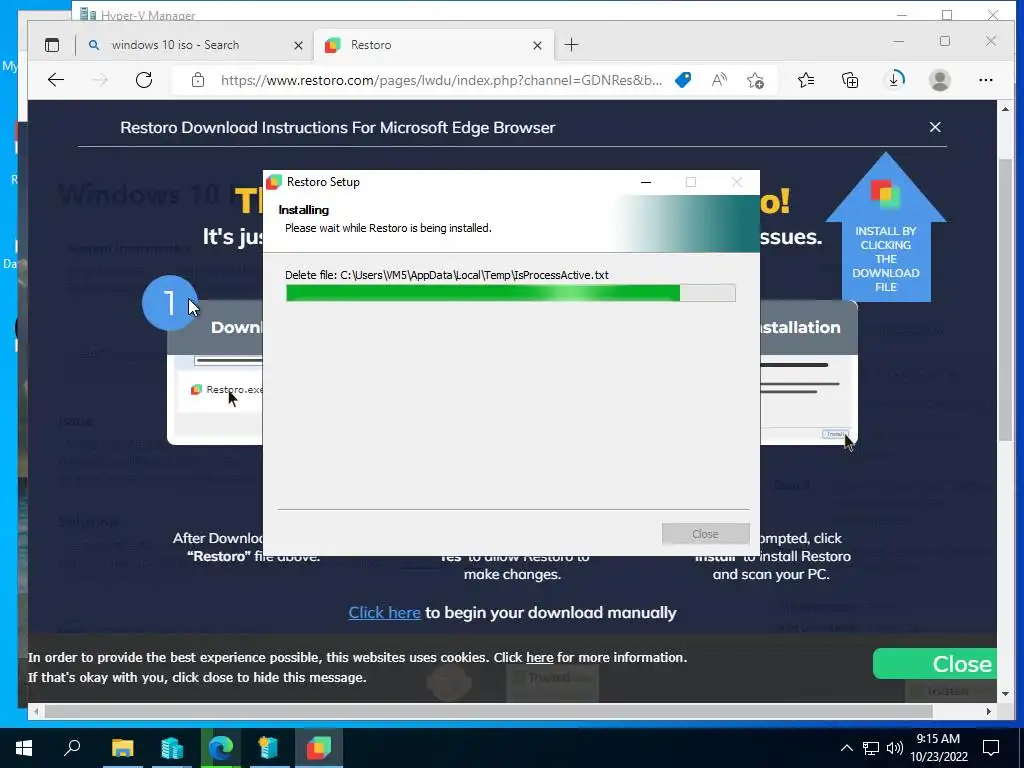Open File Explorer from taskbar
Image resolution: width=1024 pixels, height=768 pixels.
tap(122, 748)
